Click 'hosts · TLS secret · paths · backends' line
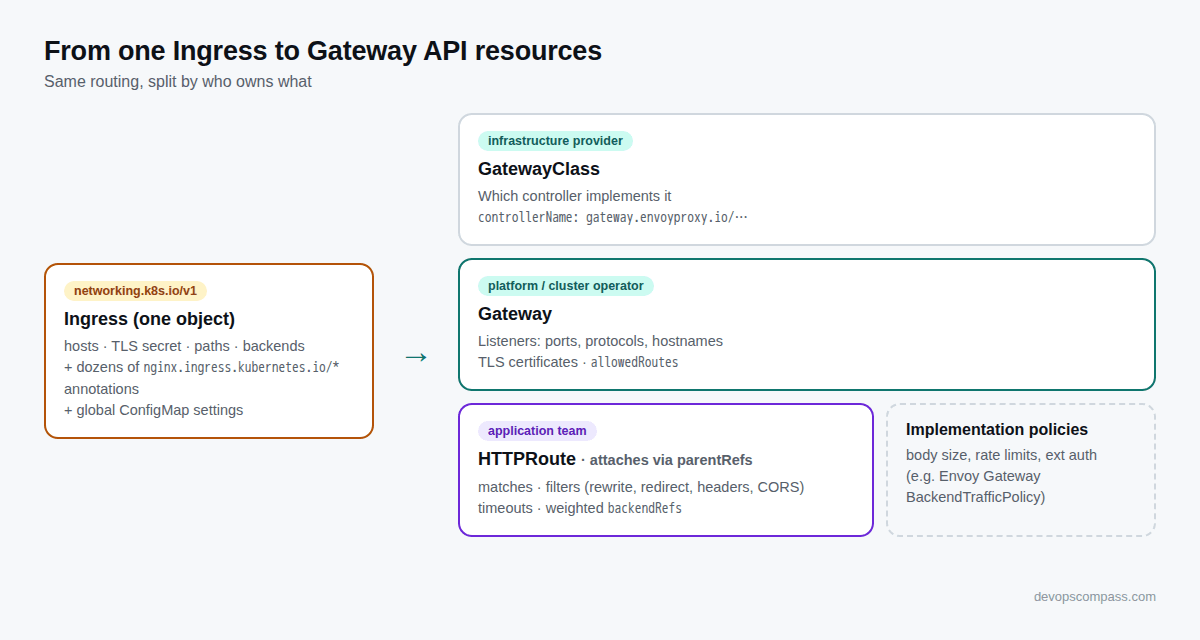Image resolution: width=1200 pixels, height=640 pixels. 184,346
